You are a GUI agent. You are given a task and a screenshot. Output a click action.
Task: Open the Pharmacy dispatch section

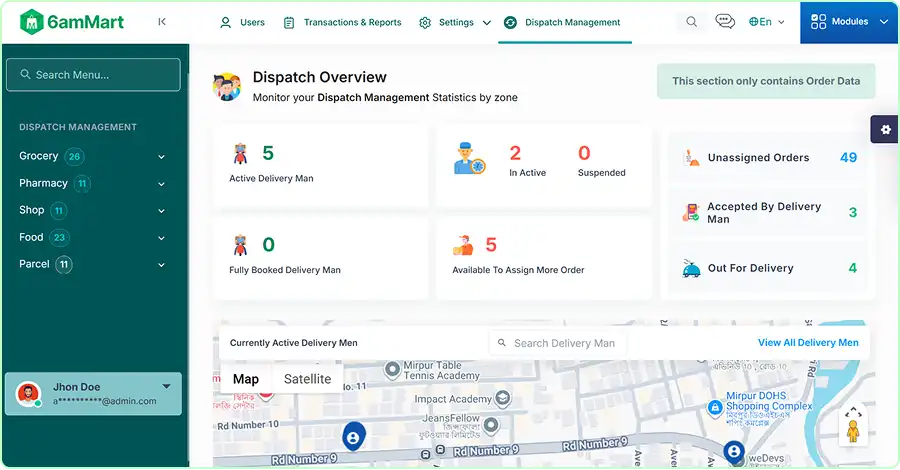tap(92, 184)
